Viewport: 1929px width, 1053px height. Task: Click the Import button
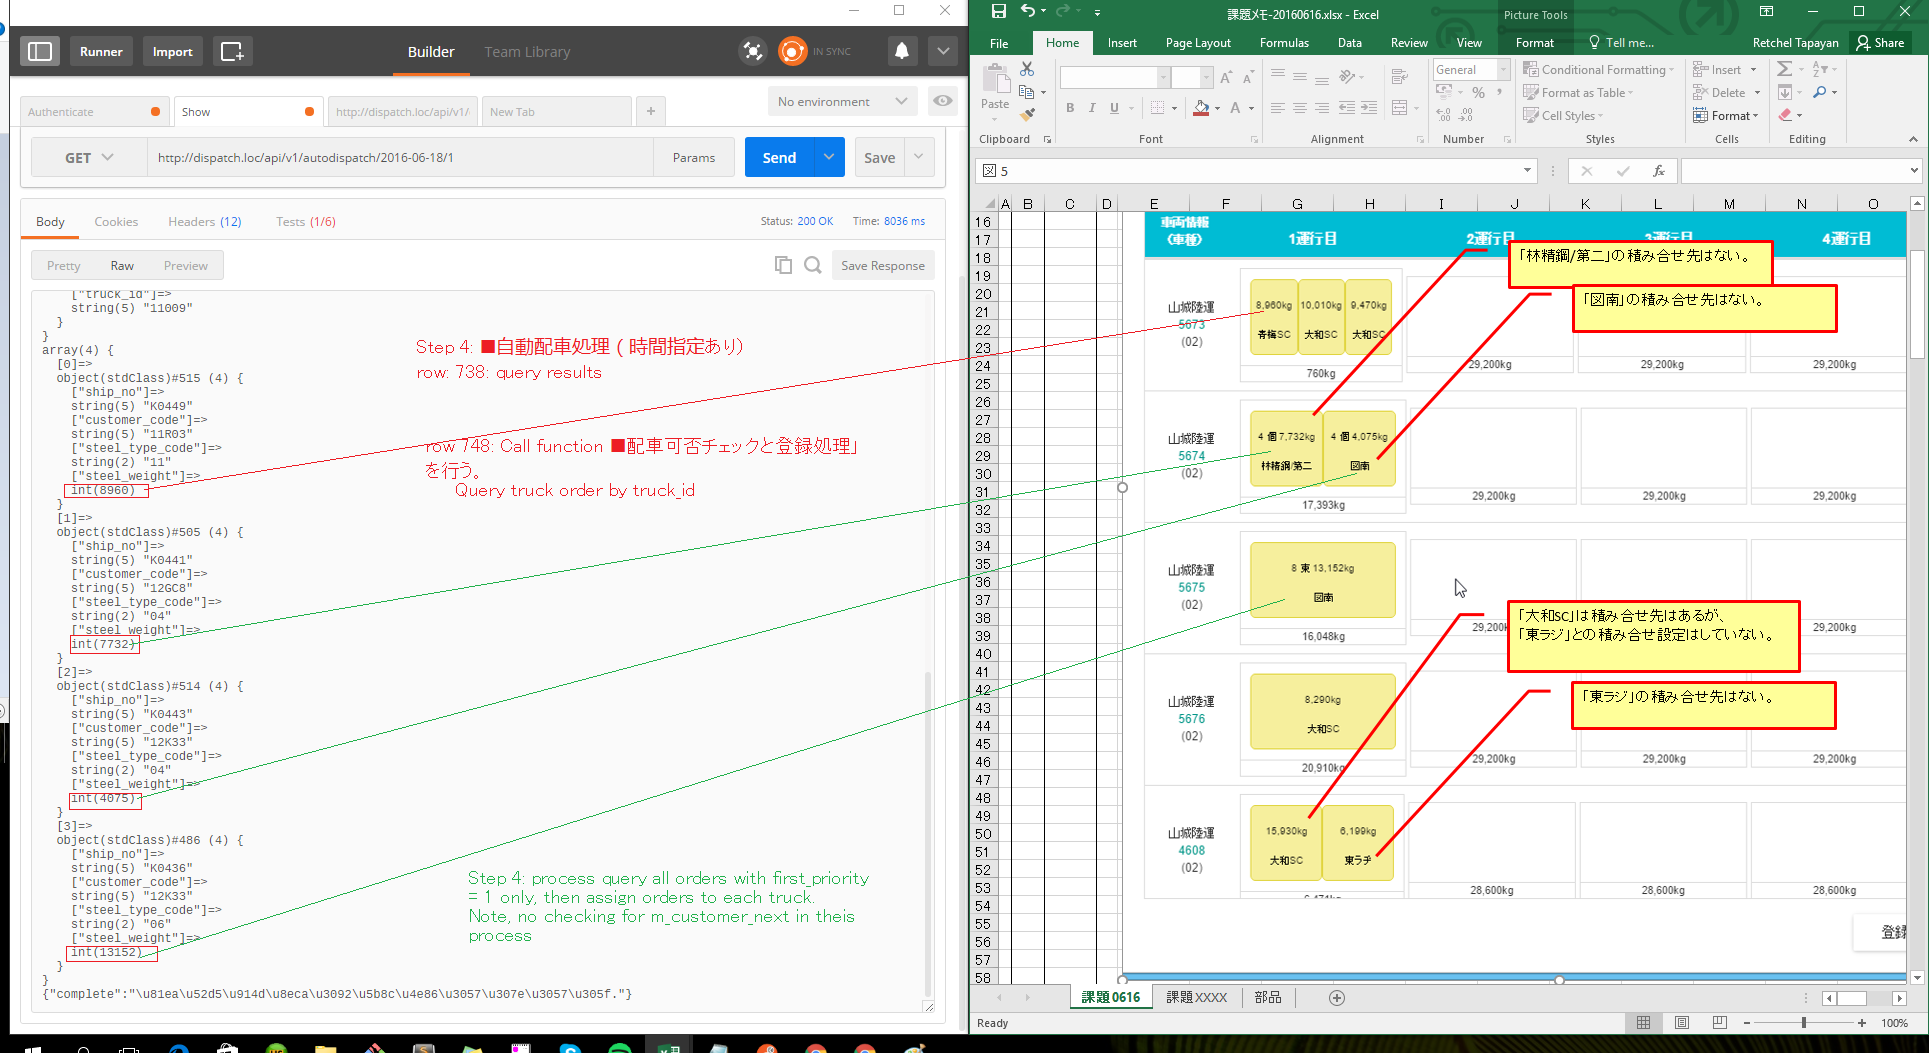[x=172, y=51]
